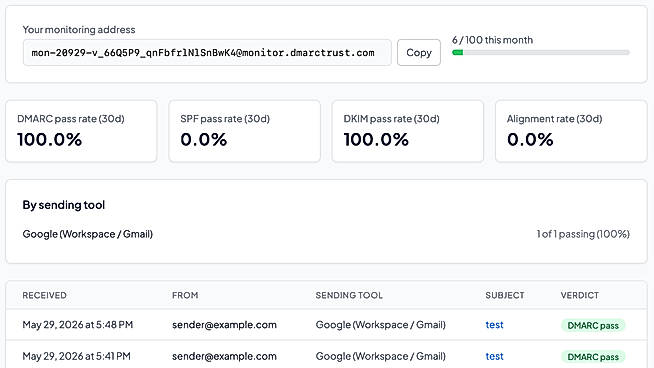Click the RECEIVED column header
Image resolution: width=654 pixels, height=368 pixels.
(x=44, y=295)
